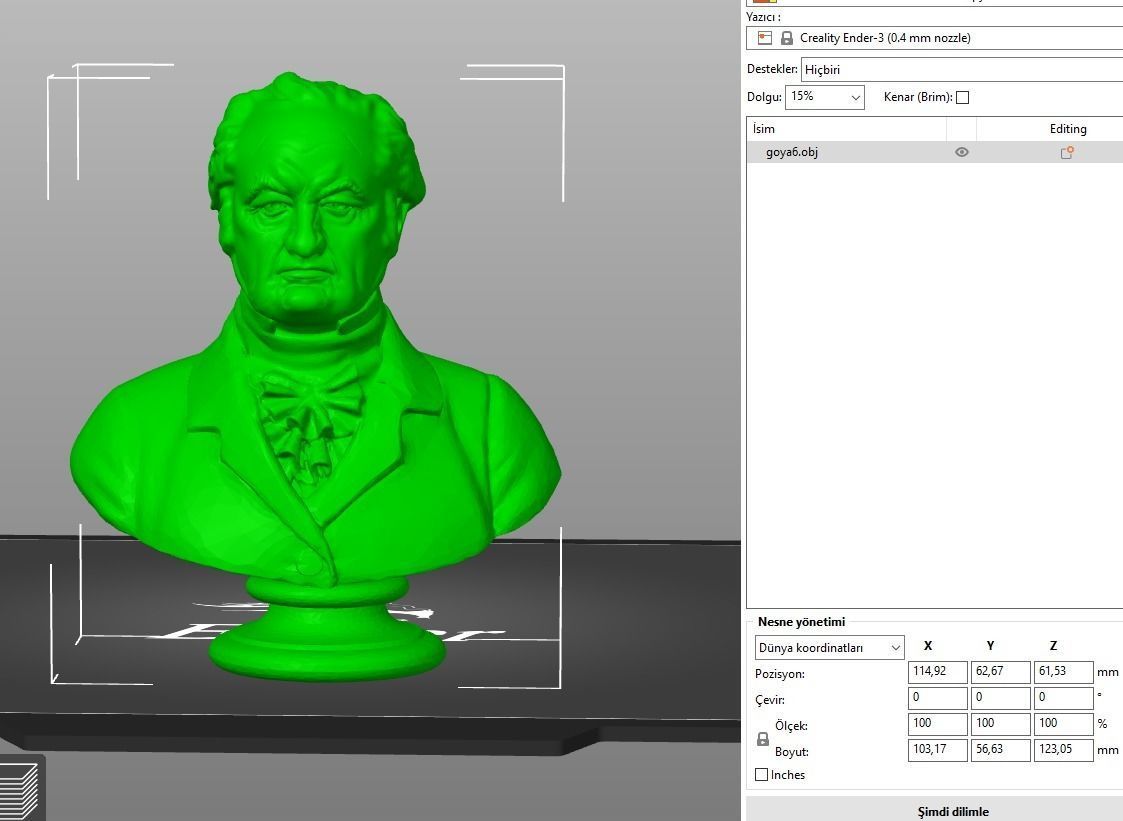Click the Pozisyon Y field 62,67

(x=1001, y=672)
